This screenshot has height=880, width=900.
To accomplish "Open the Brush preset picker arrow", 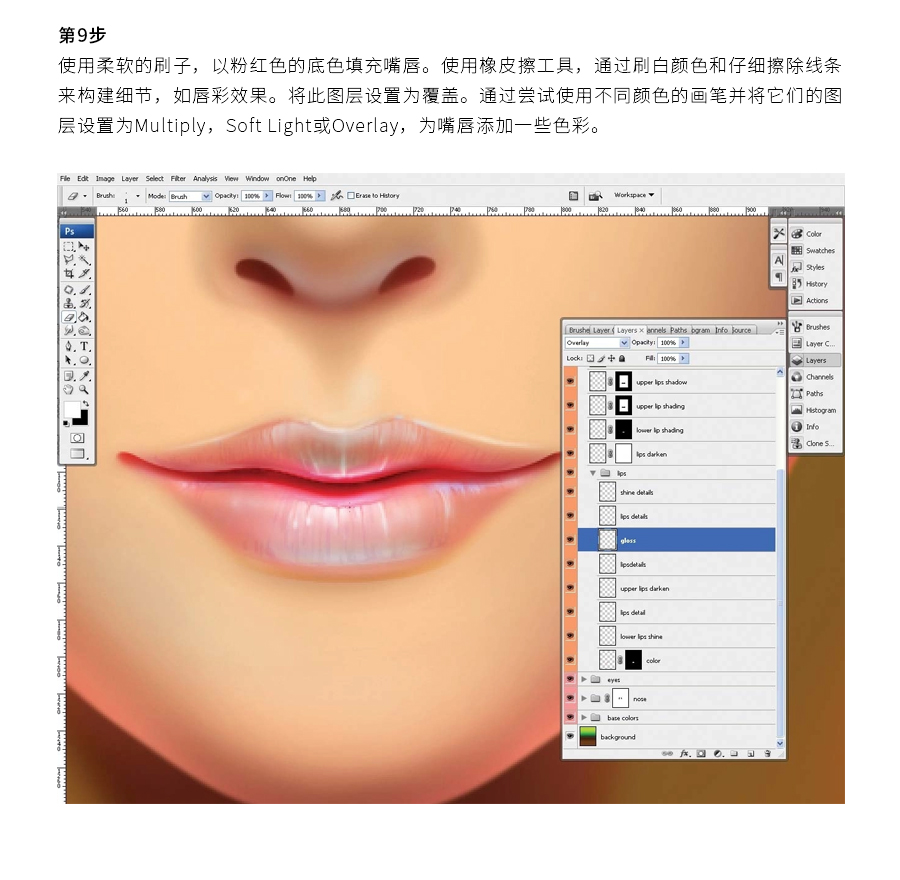I will pos(138,196).
